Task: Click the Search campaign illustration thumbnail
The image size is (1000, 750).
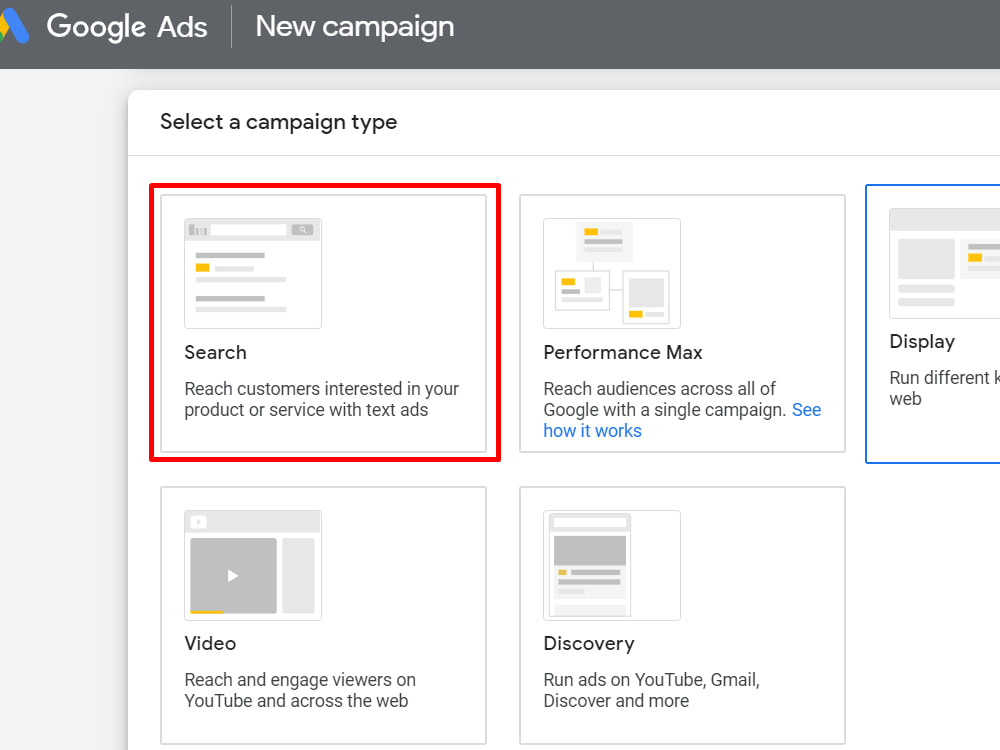Action: 253,274
